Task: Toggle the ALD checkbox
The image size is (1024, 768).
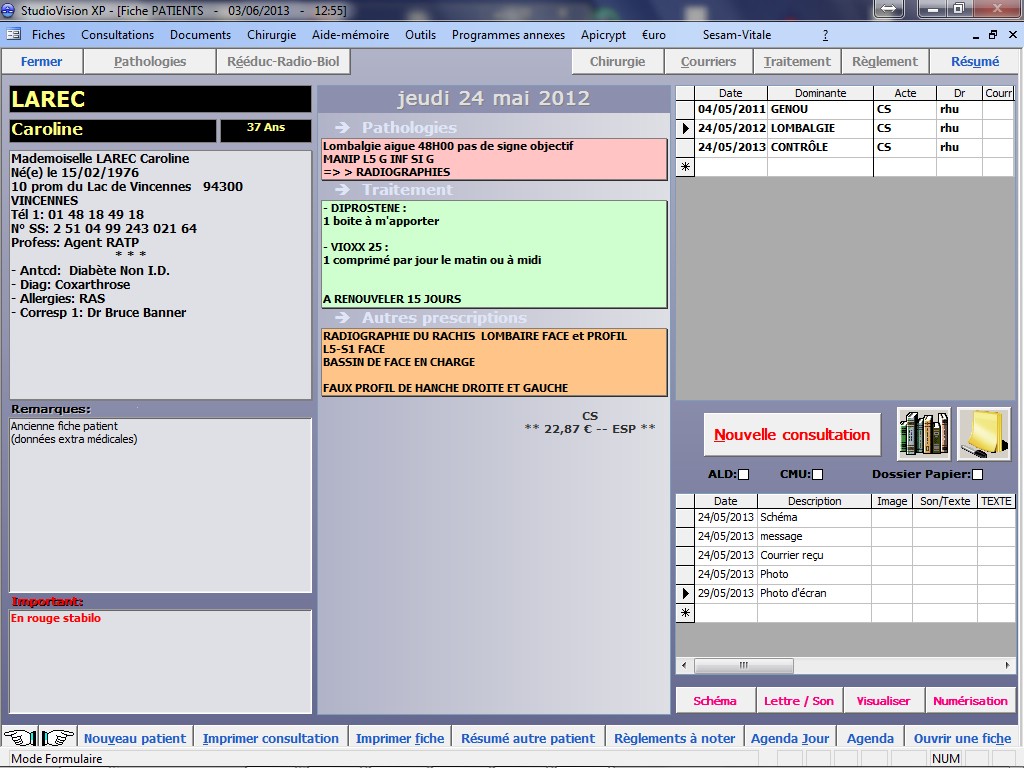Action: 743,474
